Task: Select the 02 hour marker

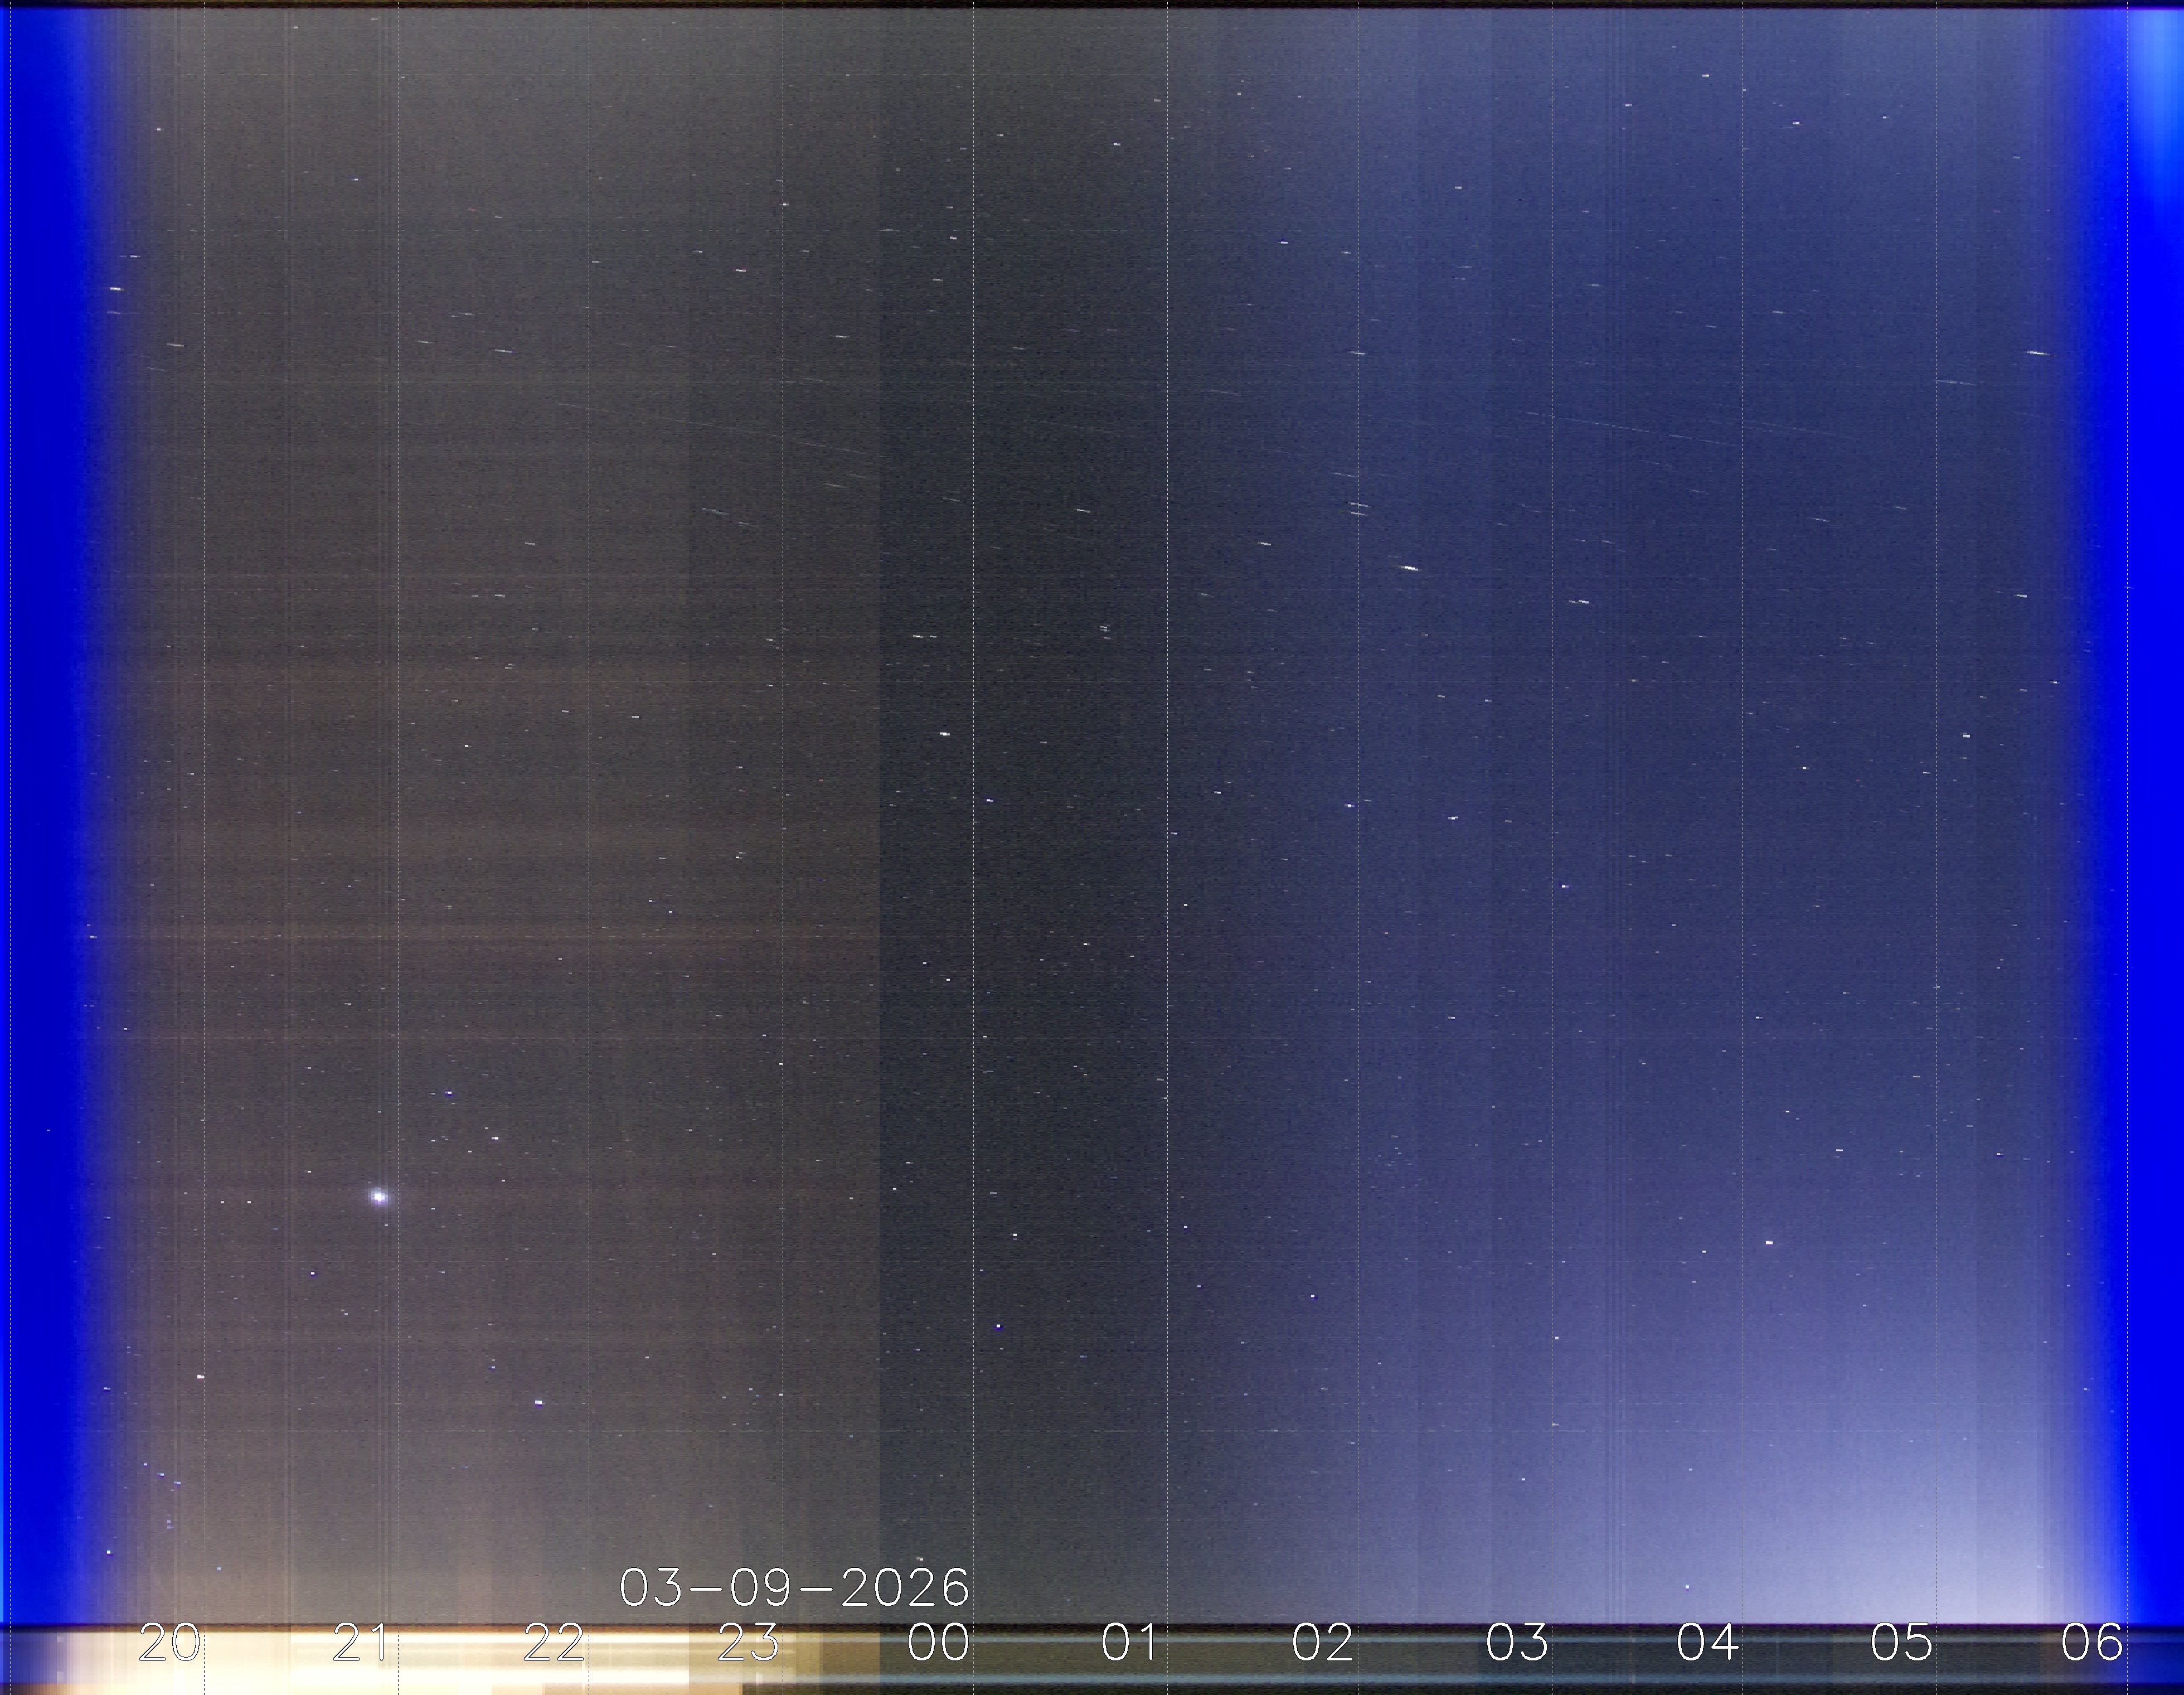Action: (x=1323, y=1642)
